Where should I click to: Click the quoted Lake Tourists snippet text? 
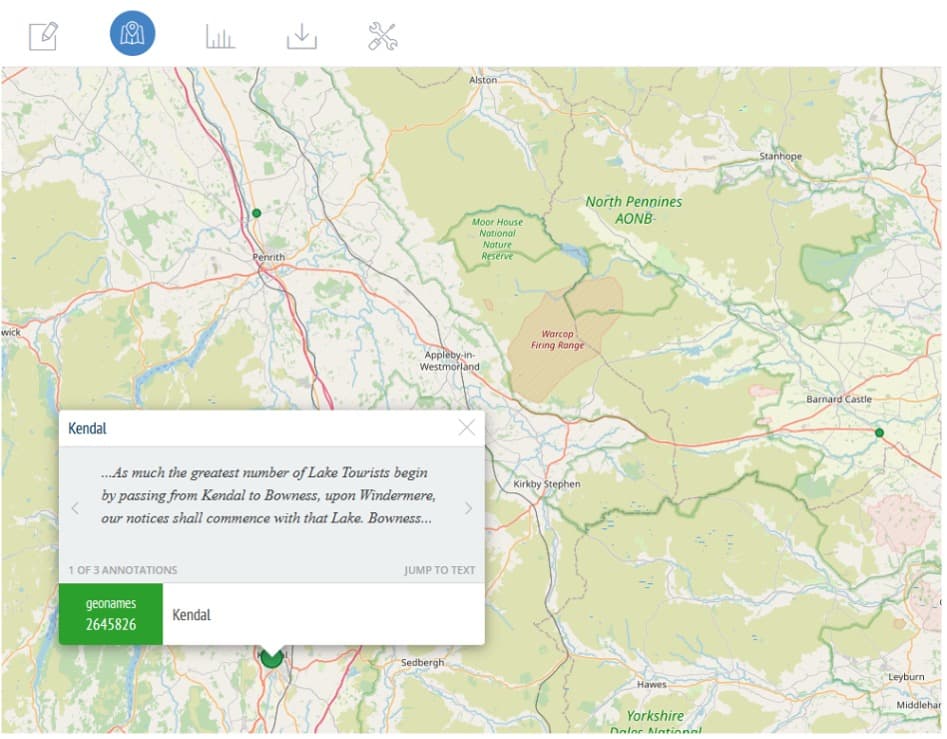pos(267,496)
